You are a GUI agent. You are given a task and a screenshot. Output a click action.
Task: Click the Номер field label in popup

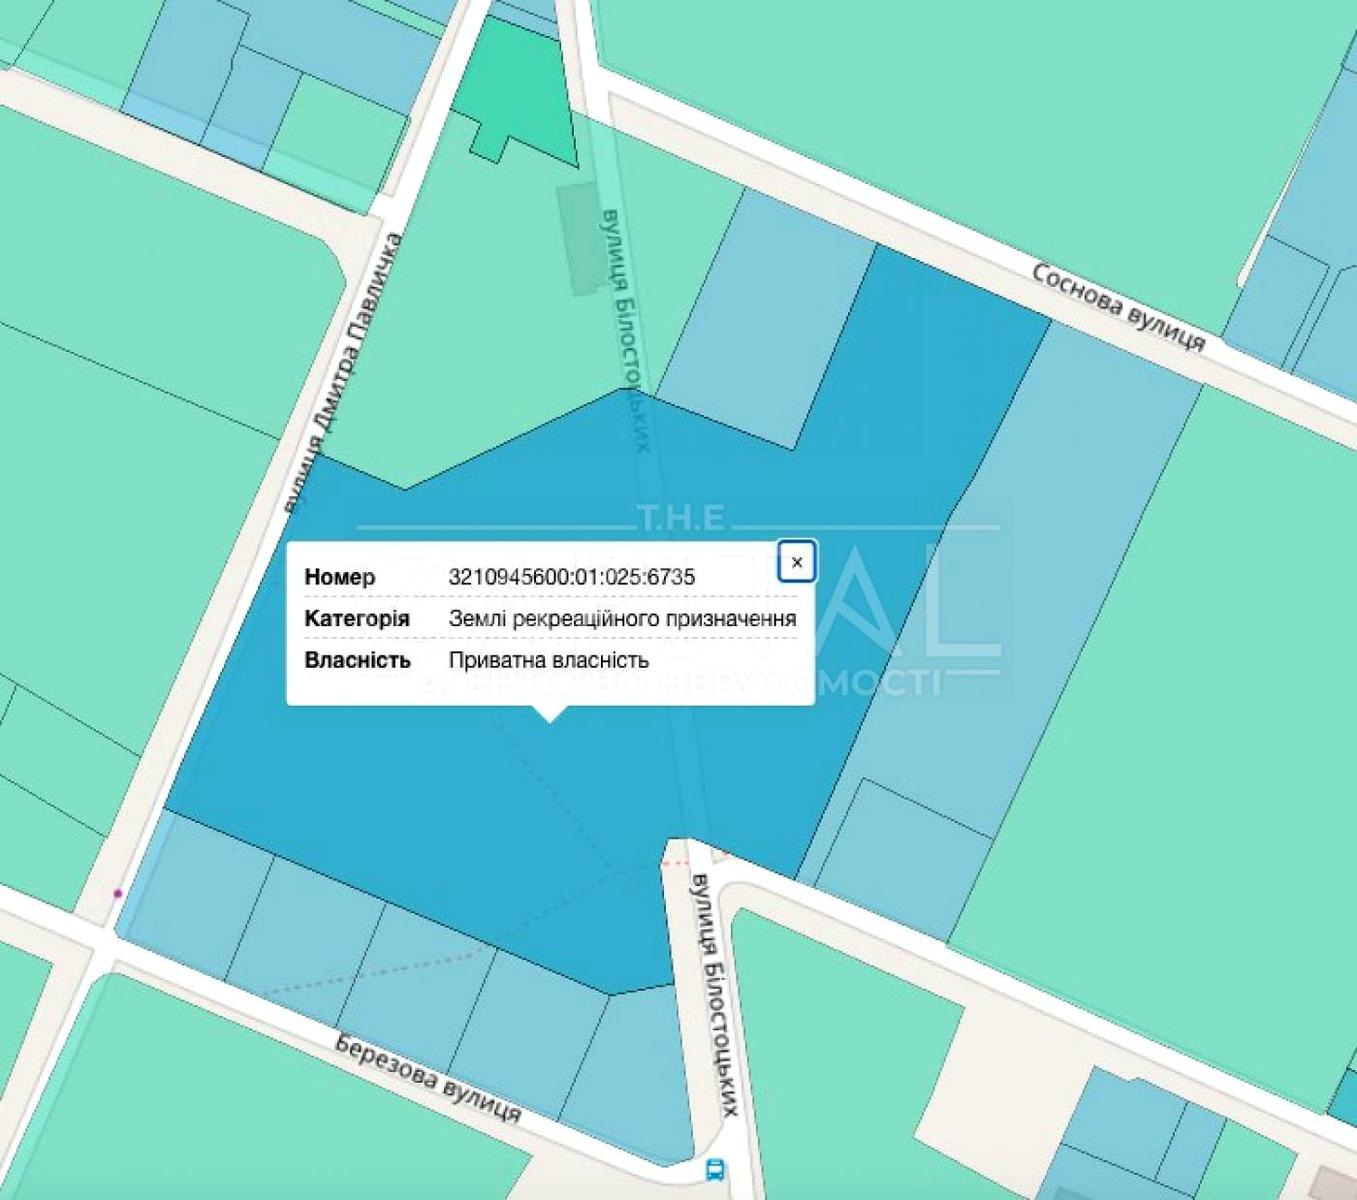(x=340, y=577)
